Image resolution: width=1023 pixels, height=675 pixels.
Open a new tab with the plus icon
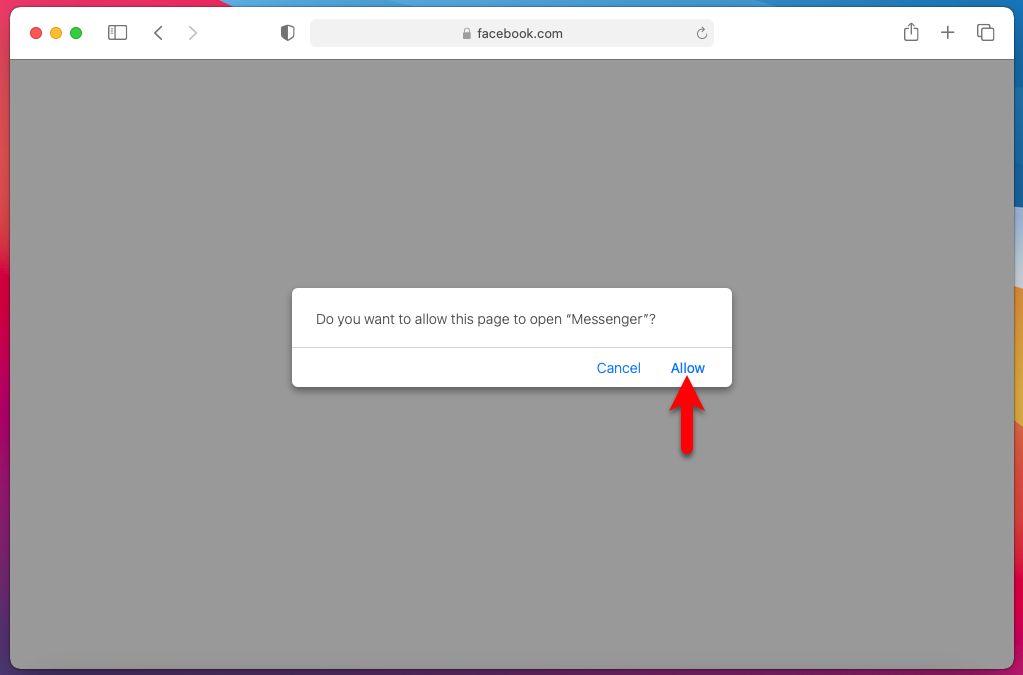[x=947, y=33]
